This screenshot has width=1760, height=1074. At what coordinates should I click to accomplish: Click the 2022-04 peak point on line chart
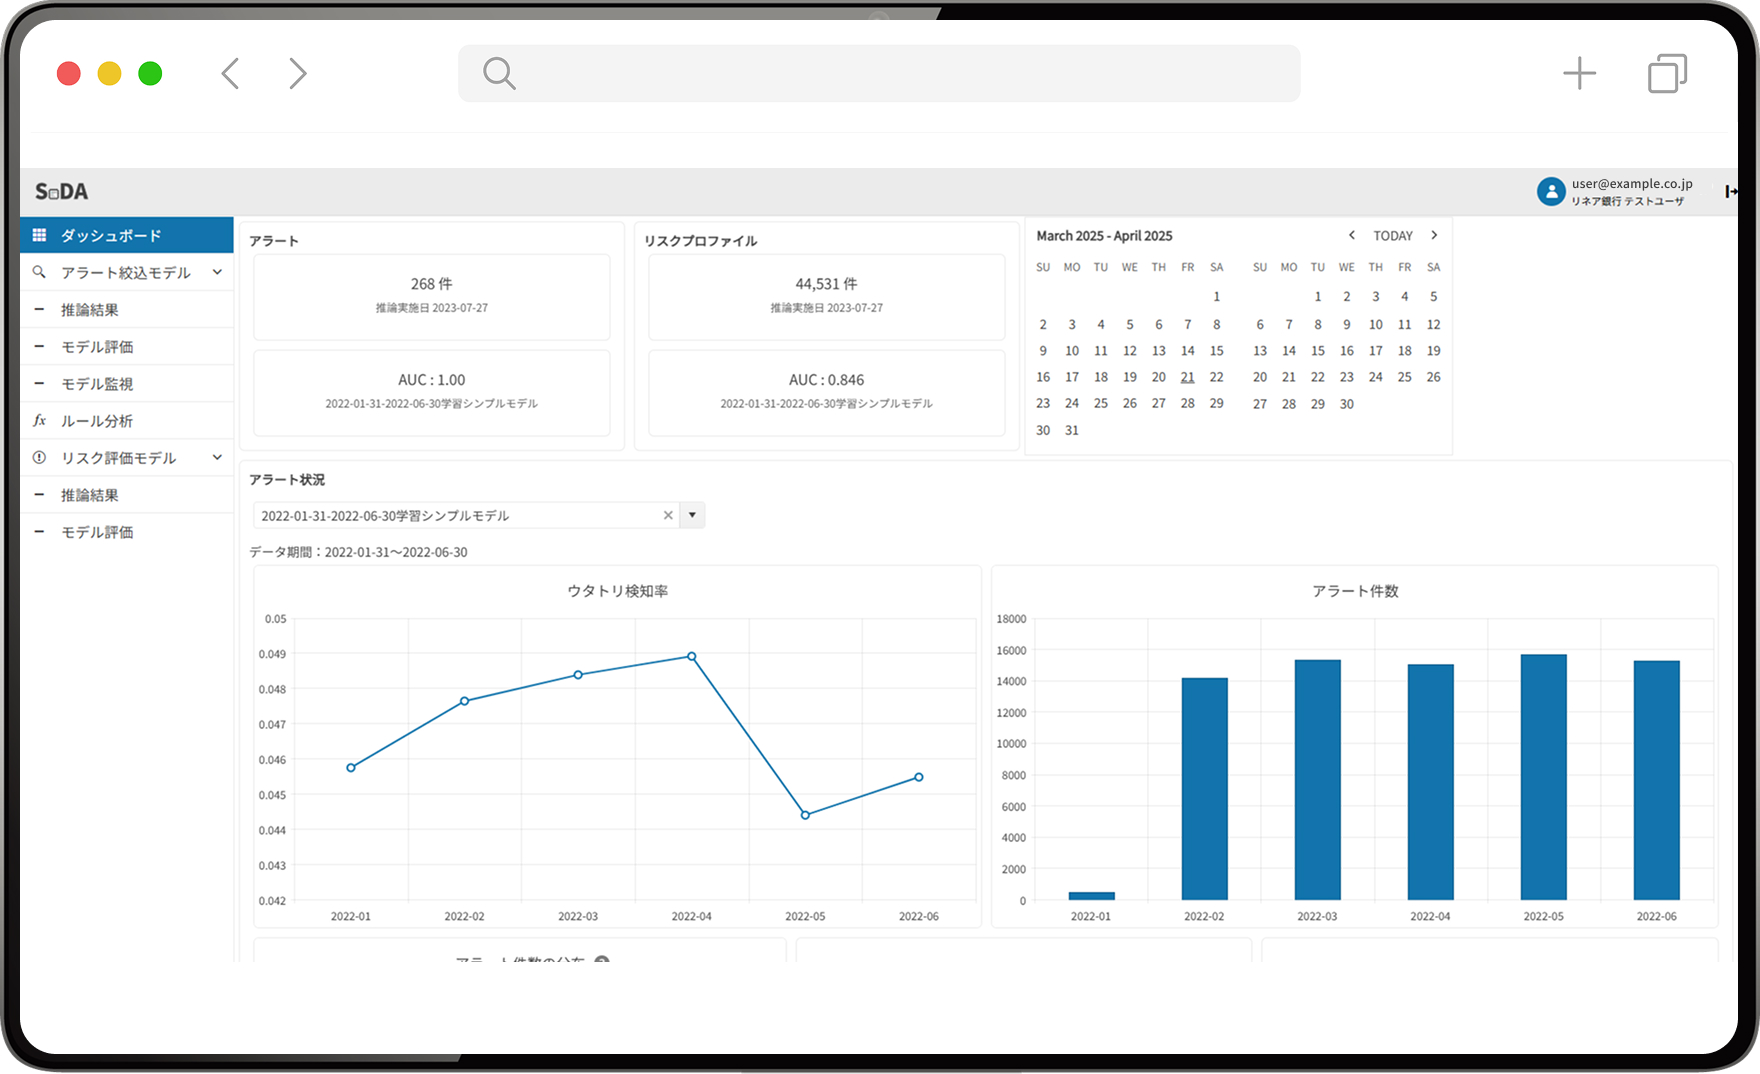692,657
